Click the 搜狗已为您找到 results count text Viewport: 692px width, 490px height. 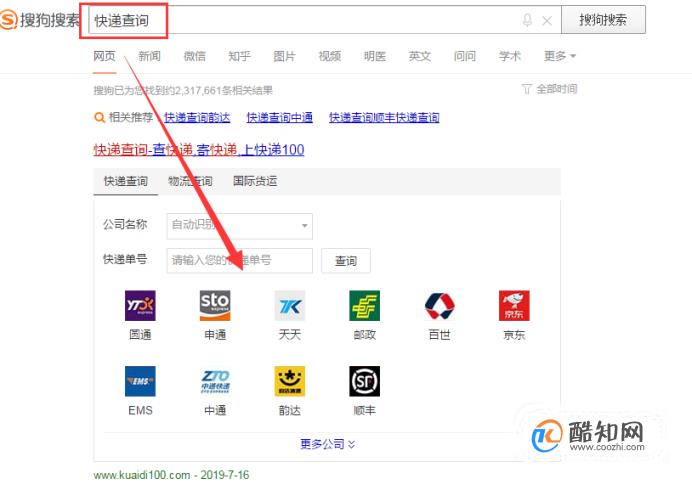coord(183,90)
